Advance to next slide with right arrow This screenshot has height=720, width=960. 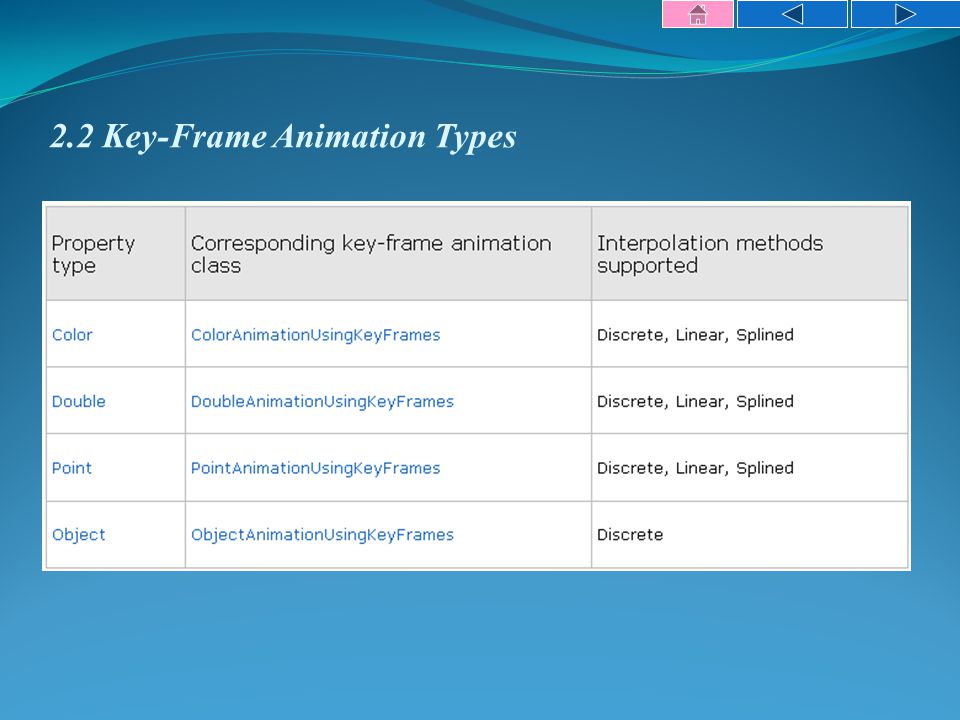tap(905, 14)
